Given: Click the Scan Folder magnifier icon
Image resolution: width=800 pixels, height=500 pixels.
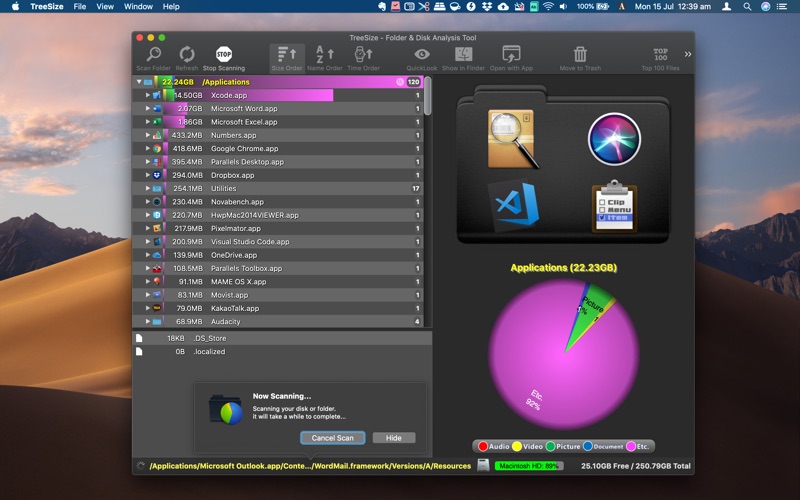Looking at the screenshot, I should tap(154, 54).
